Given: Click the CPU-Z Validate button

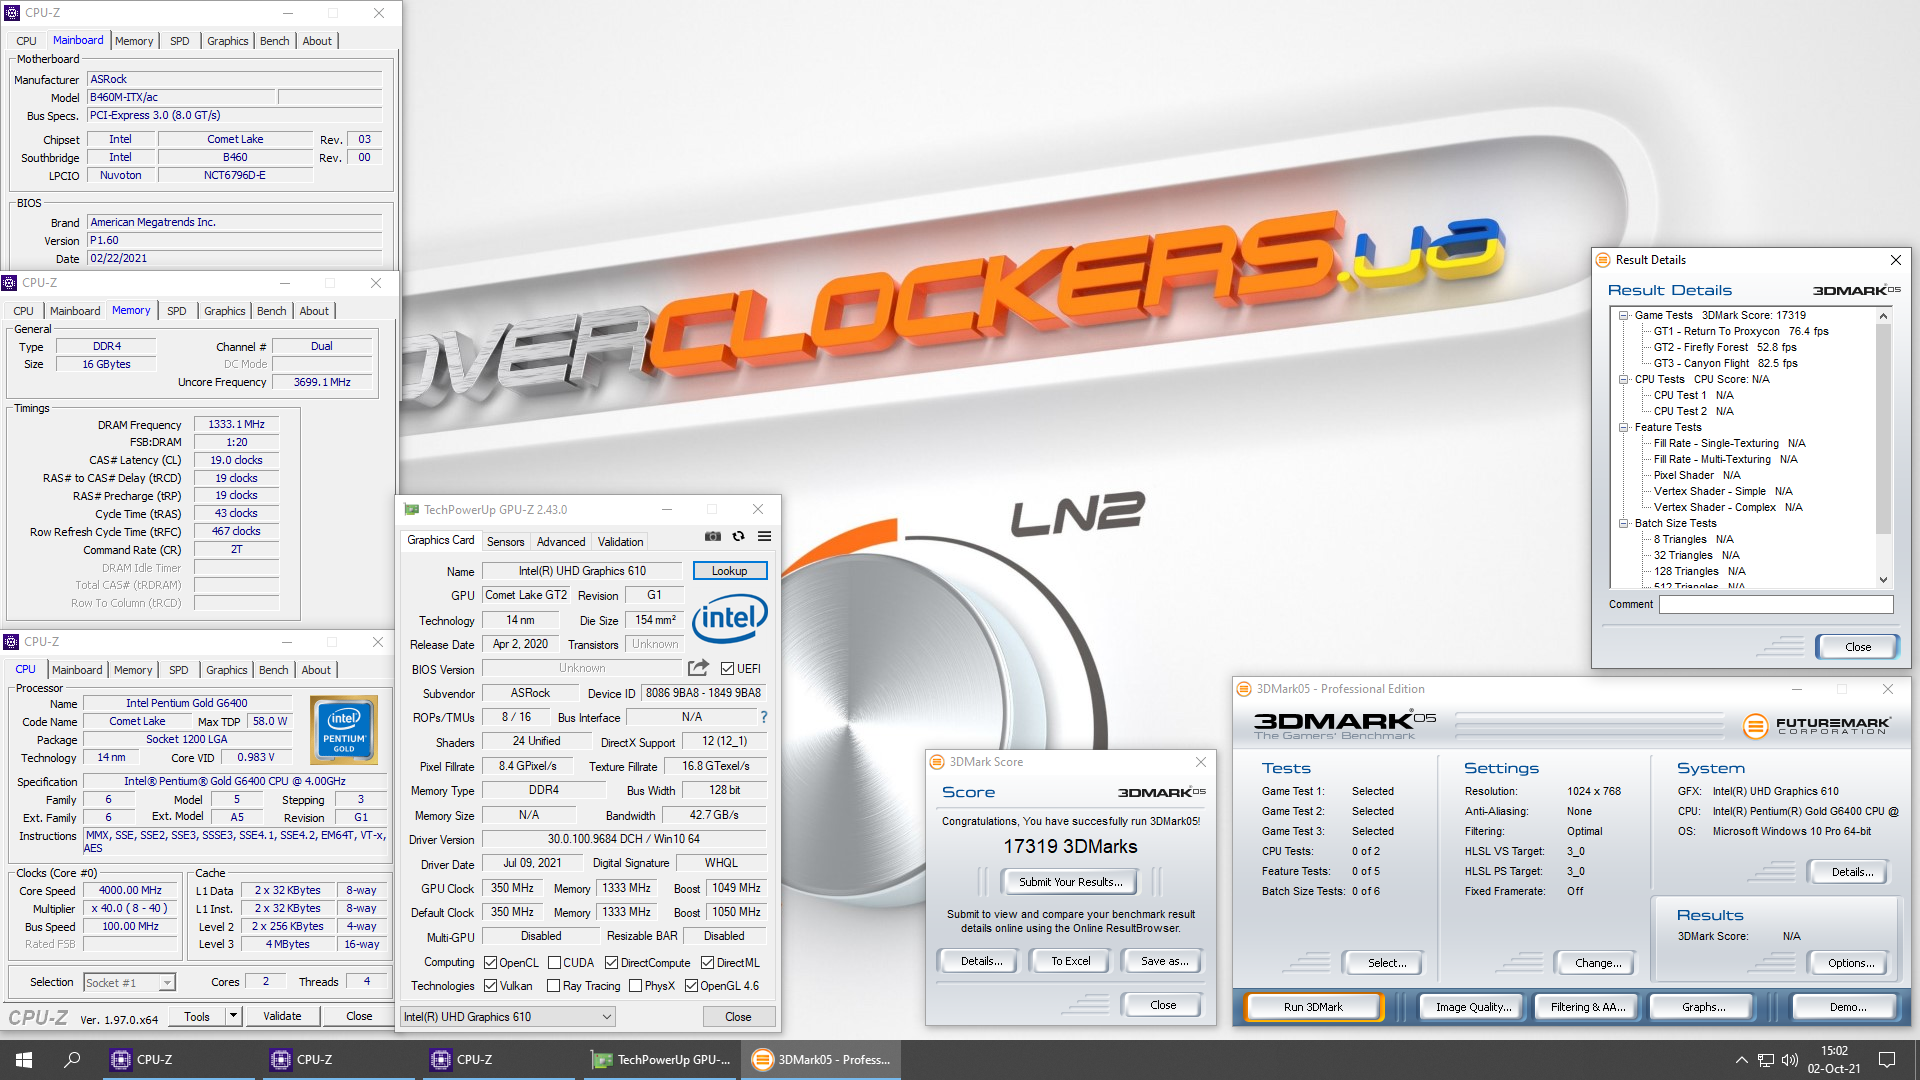Looking at the screenshot, I should (x=282, y=1016).
